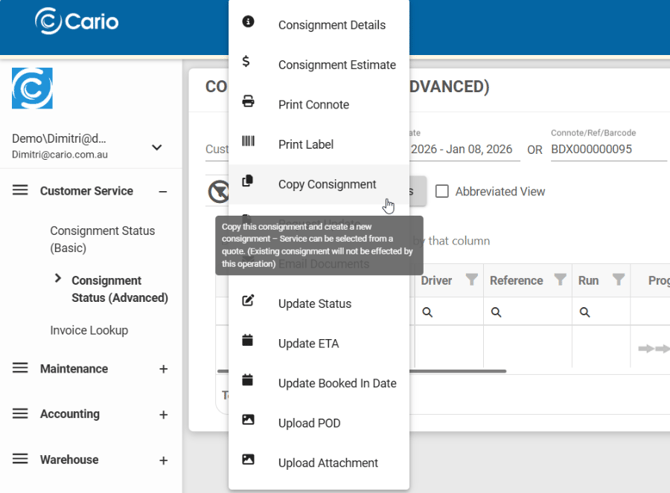670x493 pixels.
Task: Click the Copy Consignment icon
Action: 248,182
